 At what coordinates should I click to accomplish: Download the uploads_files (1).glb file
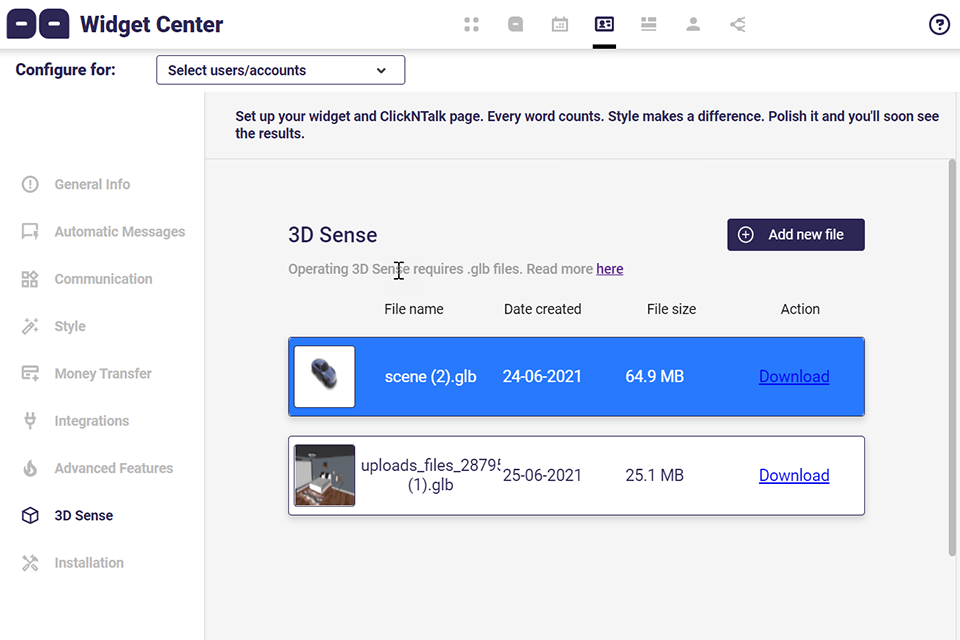click(794, 475)
